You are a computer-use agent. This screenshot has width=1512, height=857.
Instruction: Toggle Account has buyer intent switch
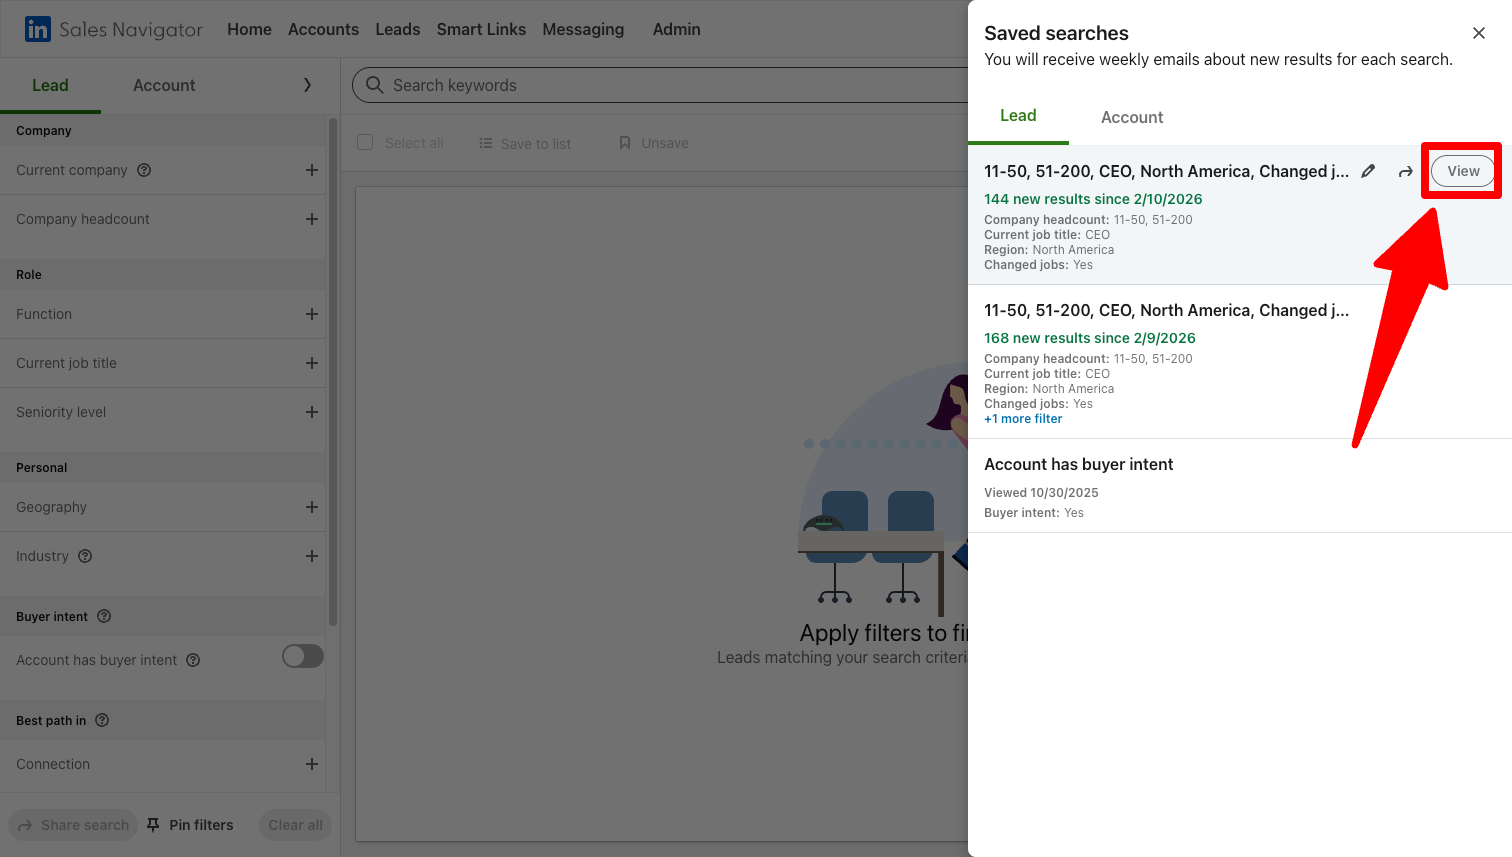[x=303, y=656]
